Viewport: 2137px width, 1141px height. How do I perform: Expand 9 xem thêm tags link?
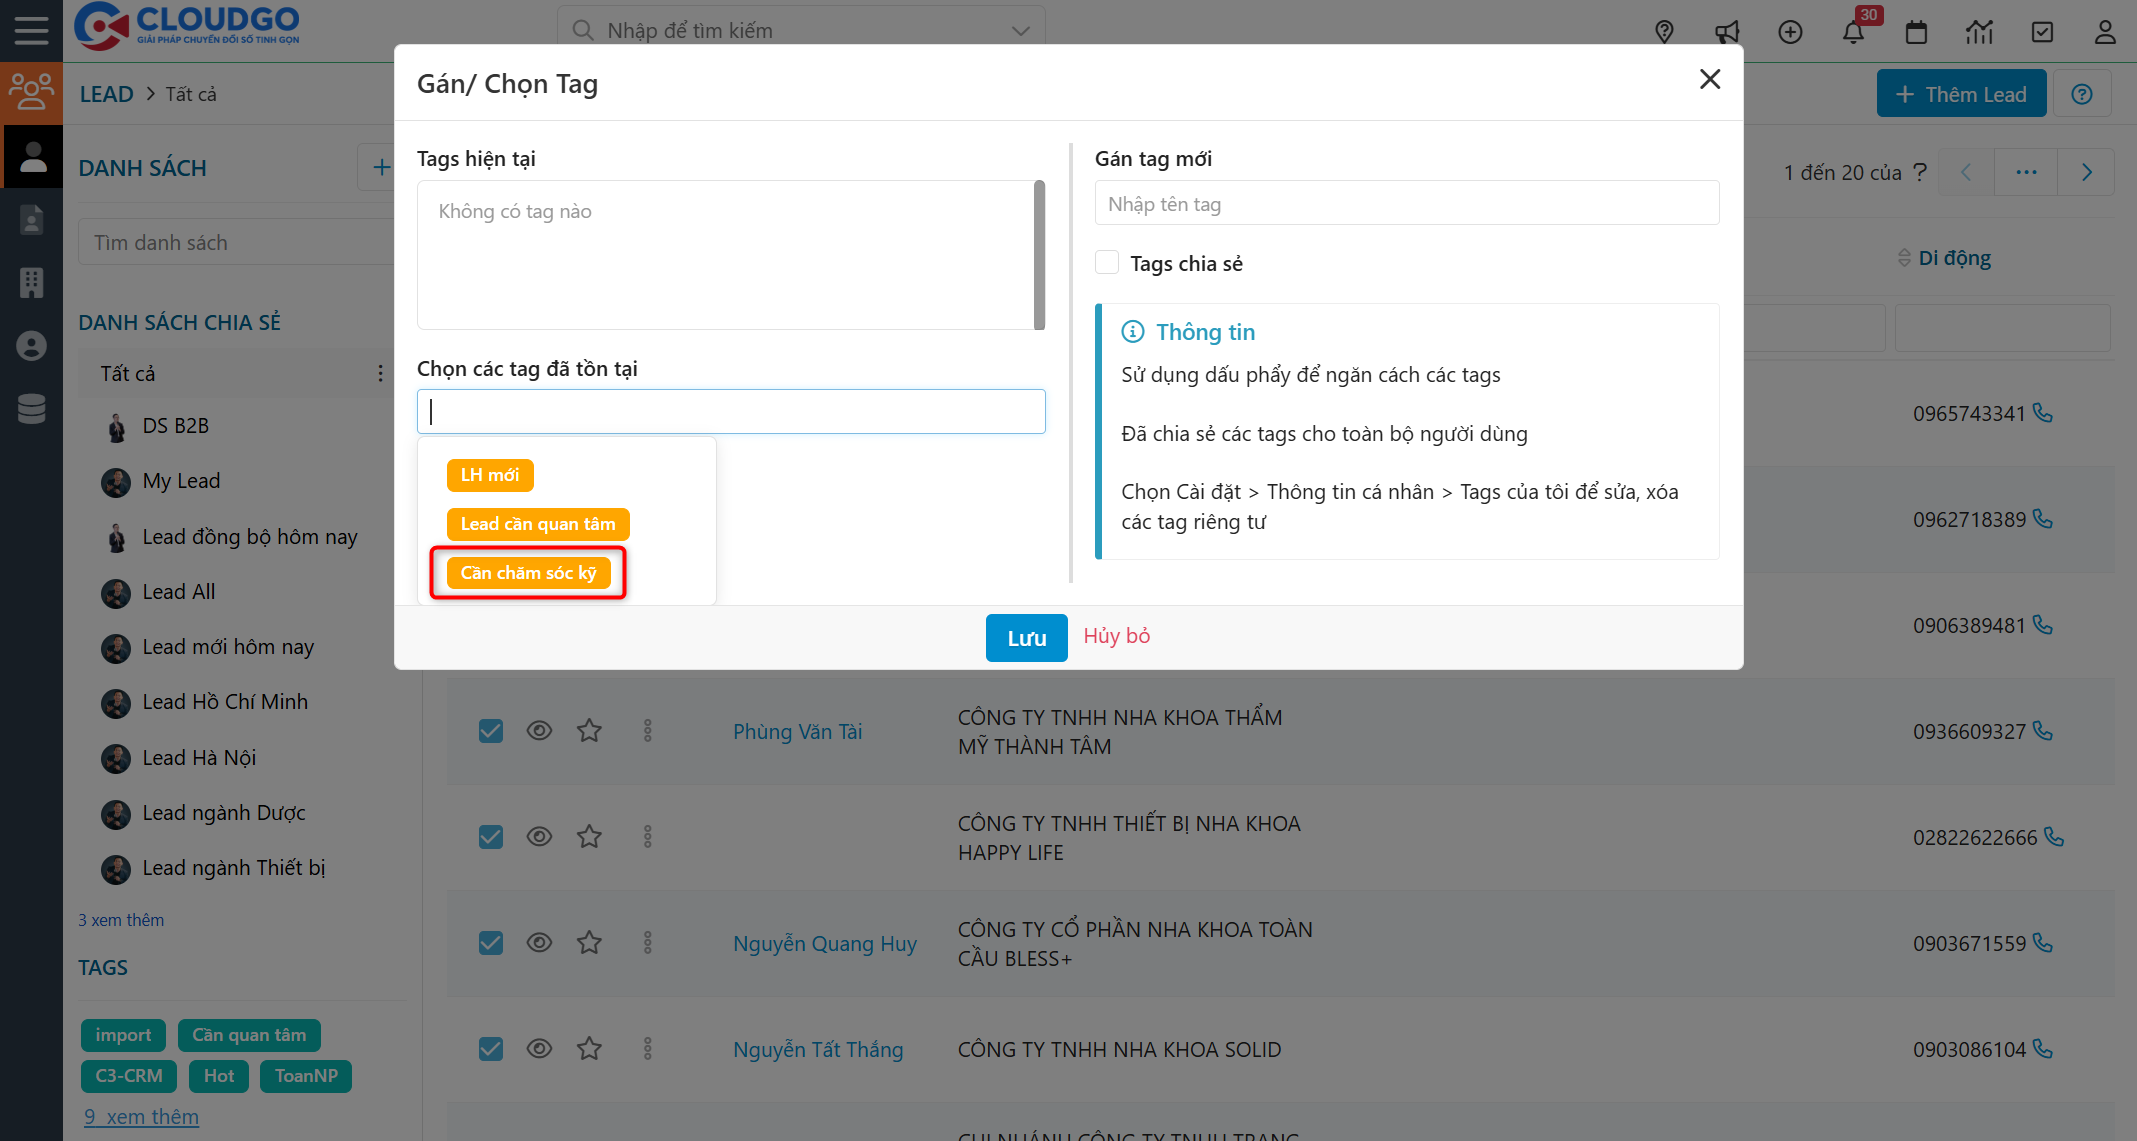coord(141,1116)
